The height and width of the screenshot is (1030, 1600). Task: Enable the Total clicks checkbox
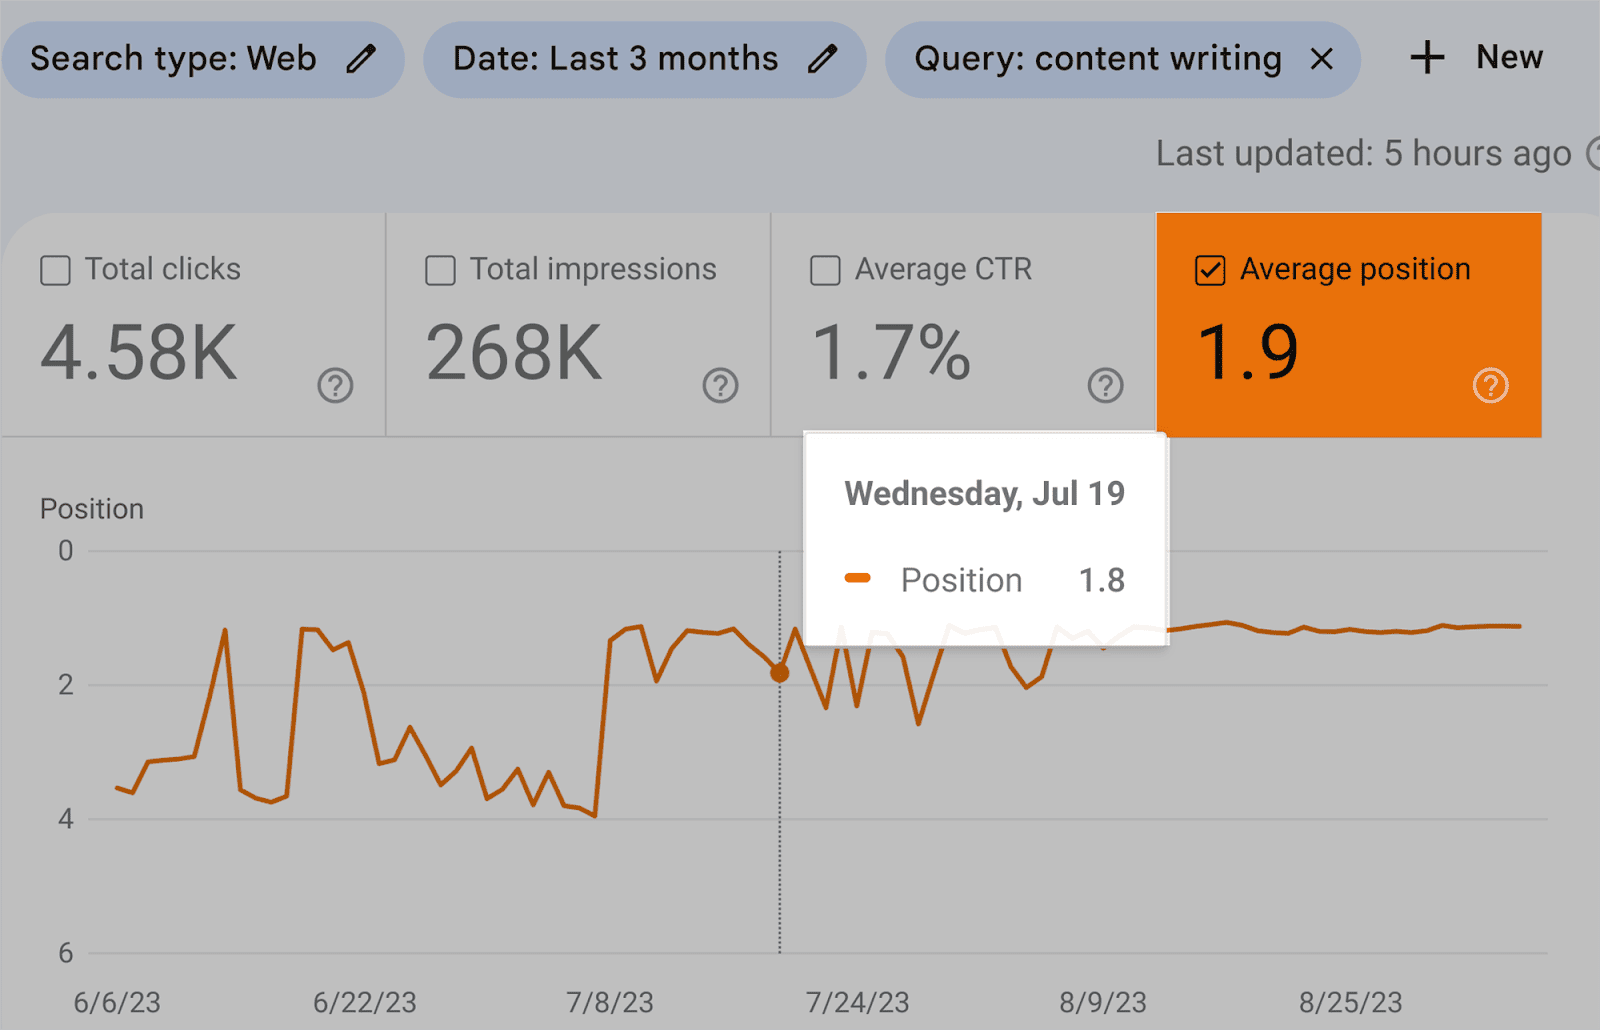[x=55, y=270]
